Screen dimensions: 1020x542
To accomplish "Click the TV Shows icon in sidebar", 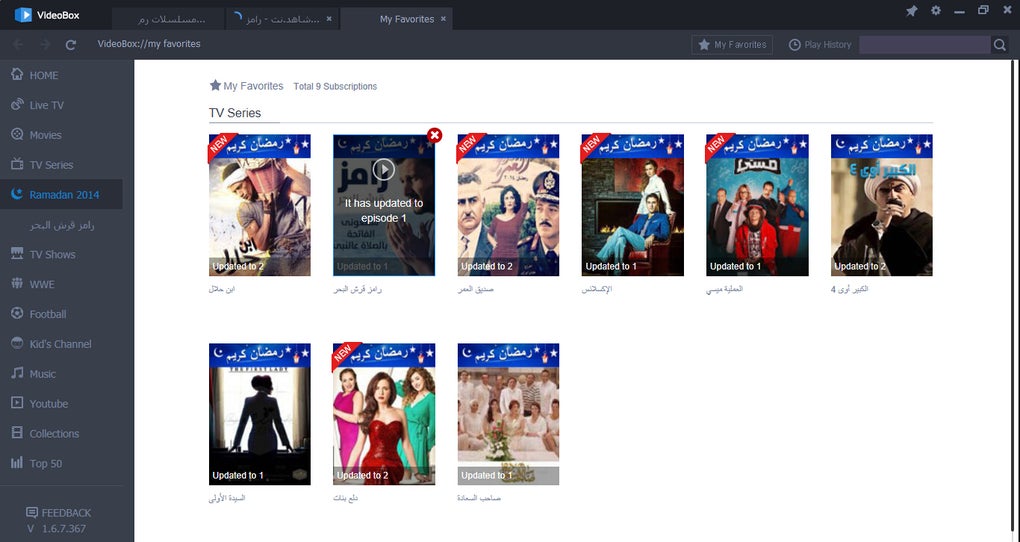I will click(x=17, y=254).
